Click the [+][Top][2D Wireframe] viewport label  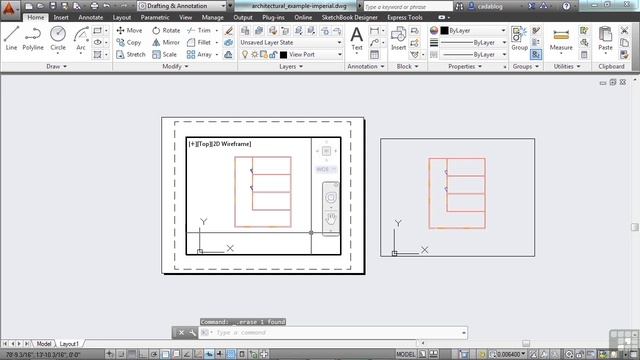(x=220, y=144)
